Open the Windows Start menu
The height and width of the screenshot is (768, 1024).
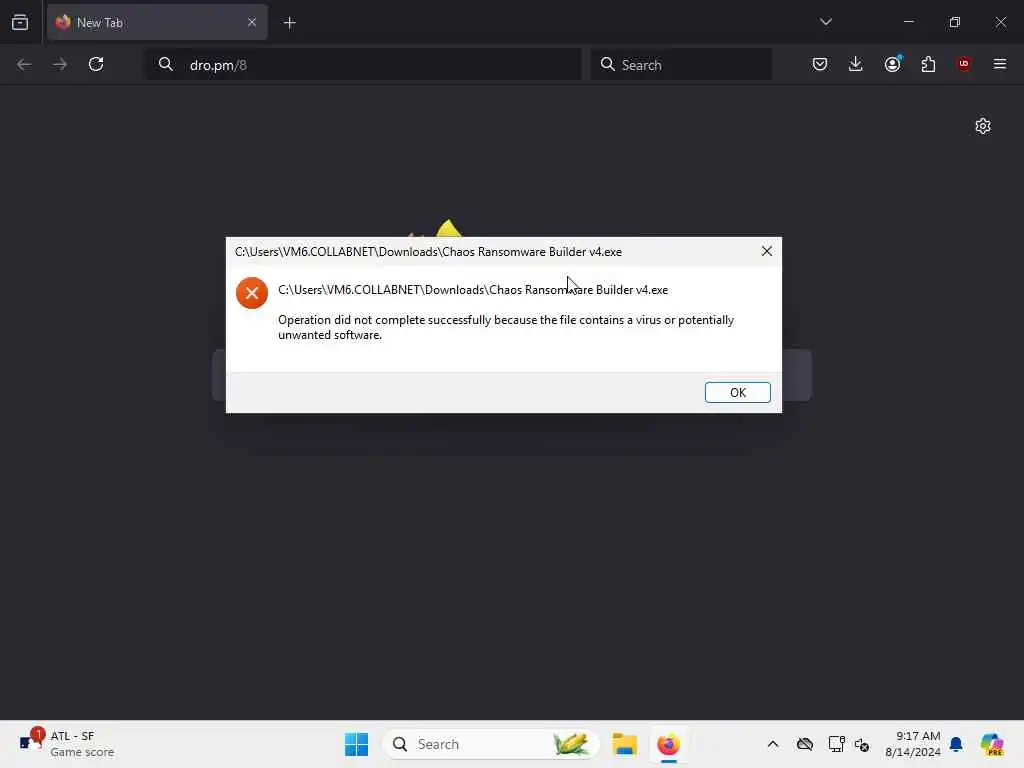pos(357,744)
